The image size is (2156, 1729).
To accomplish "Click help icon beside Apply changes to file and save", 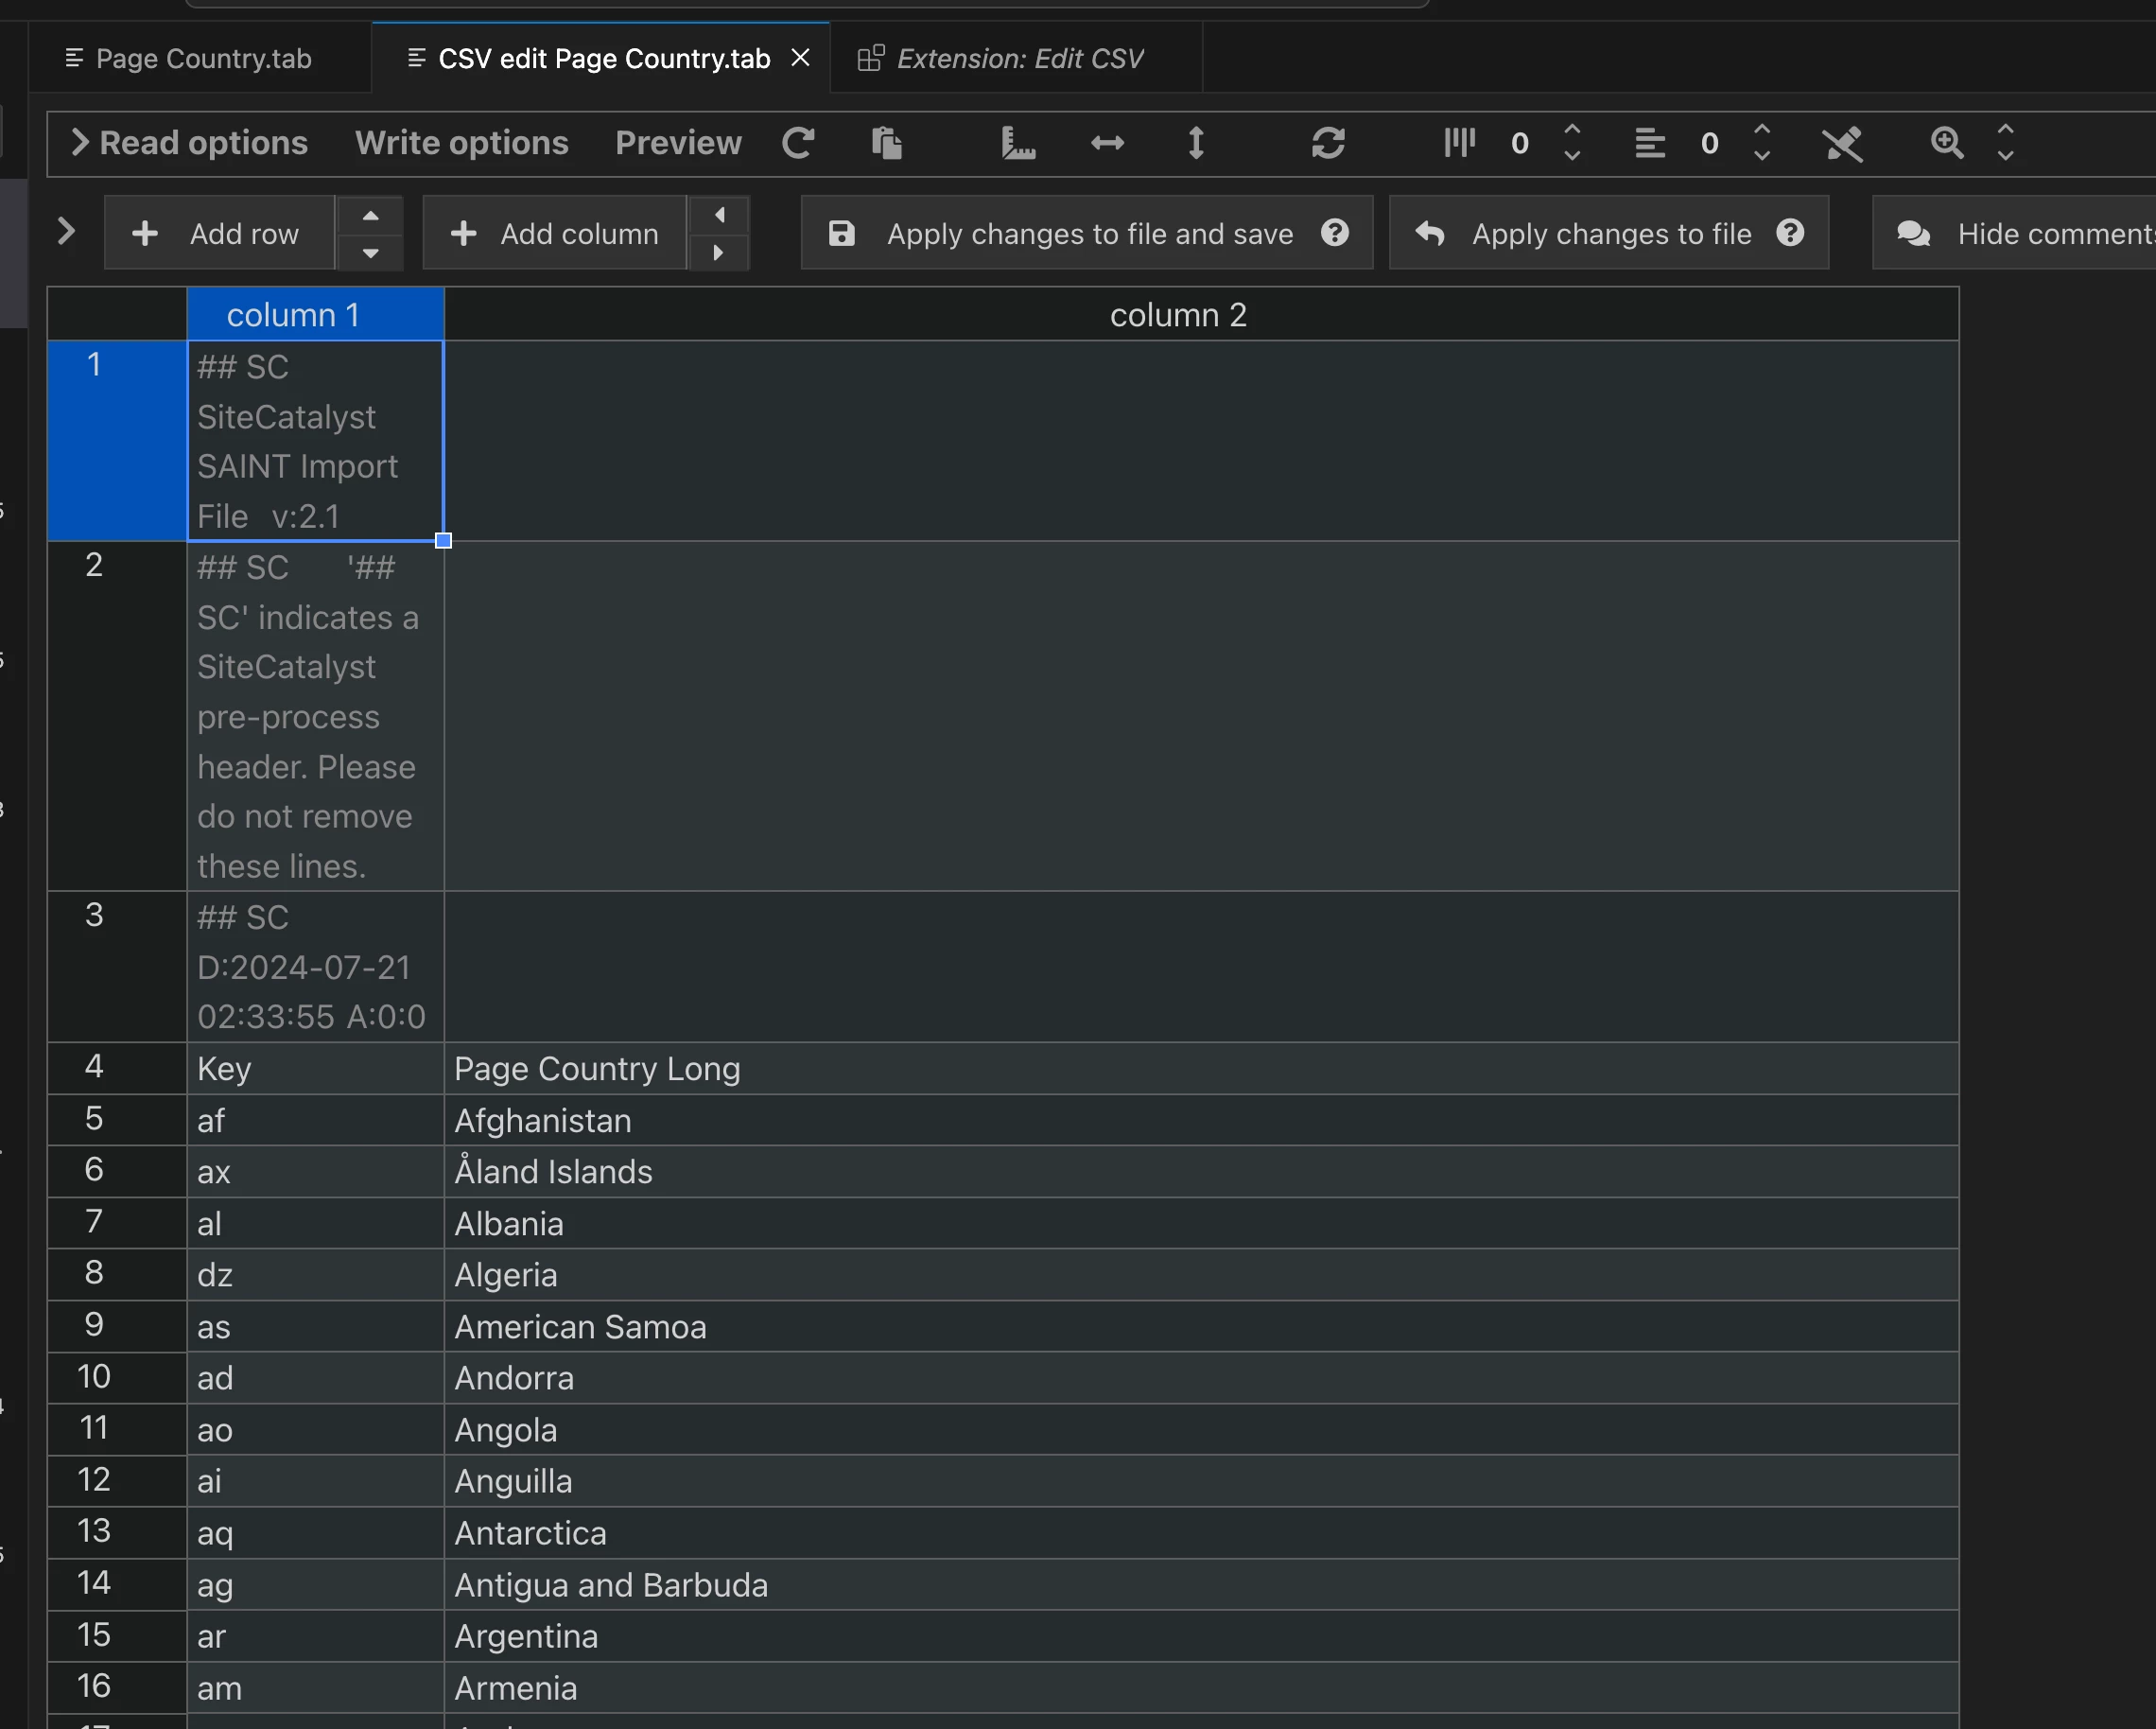I will (x=1334, y=233).
